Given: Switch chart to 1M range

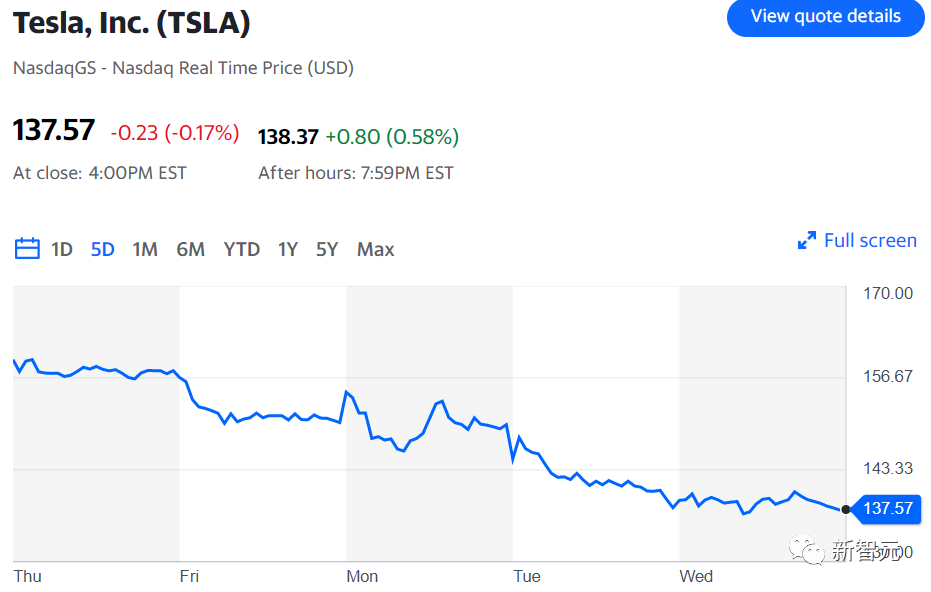Looking at the screenshot, I should [x=145, y=249].
